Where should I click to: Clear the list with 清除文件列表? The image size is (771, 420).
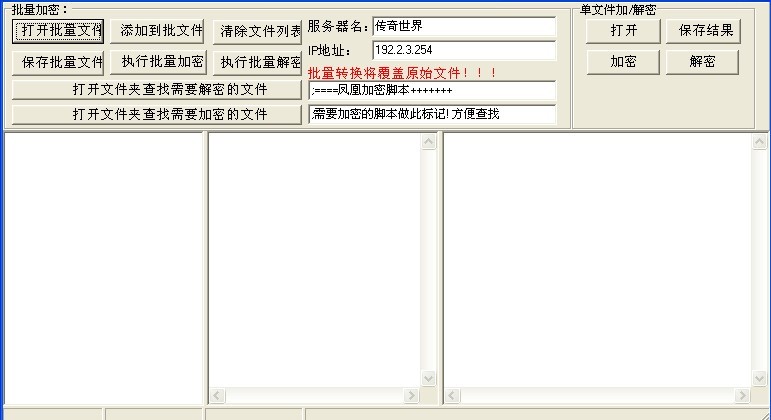point(258,31)
